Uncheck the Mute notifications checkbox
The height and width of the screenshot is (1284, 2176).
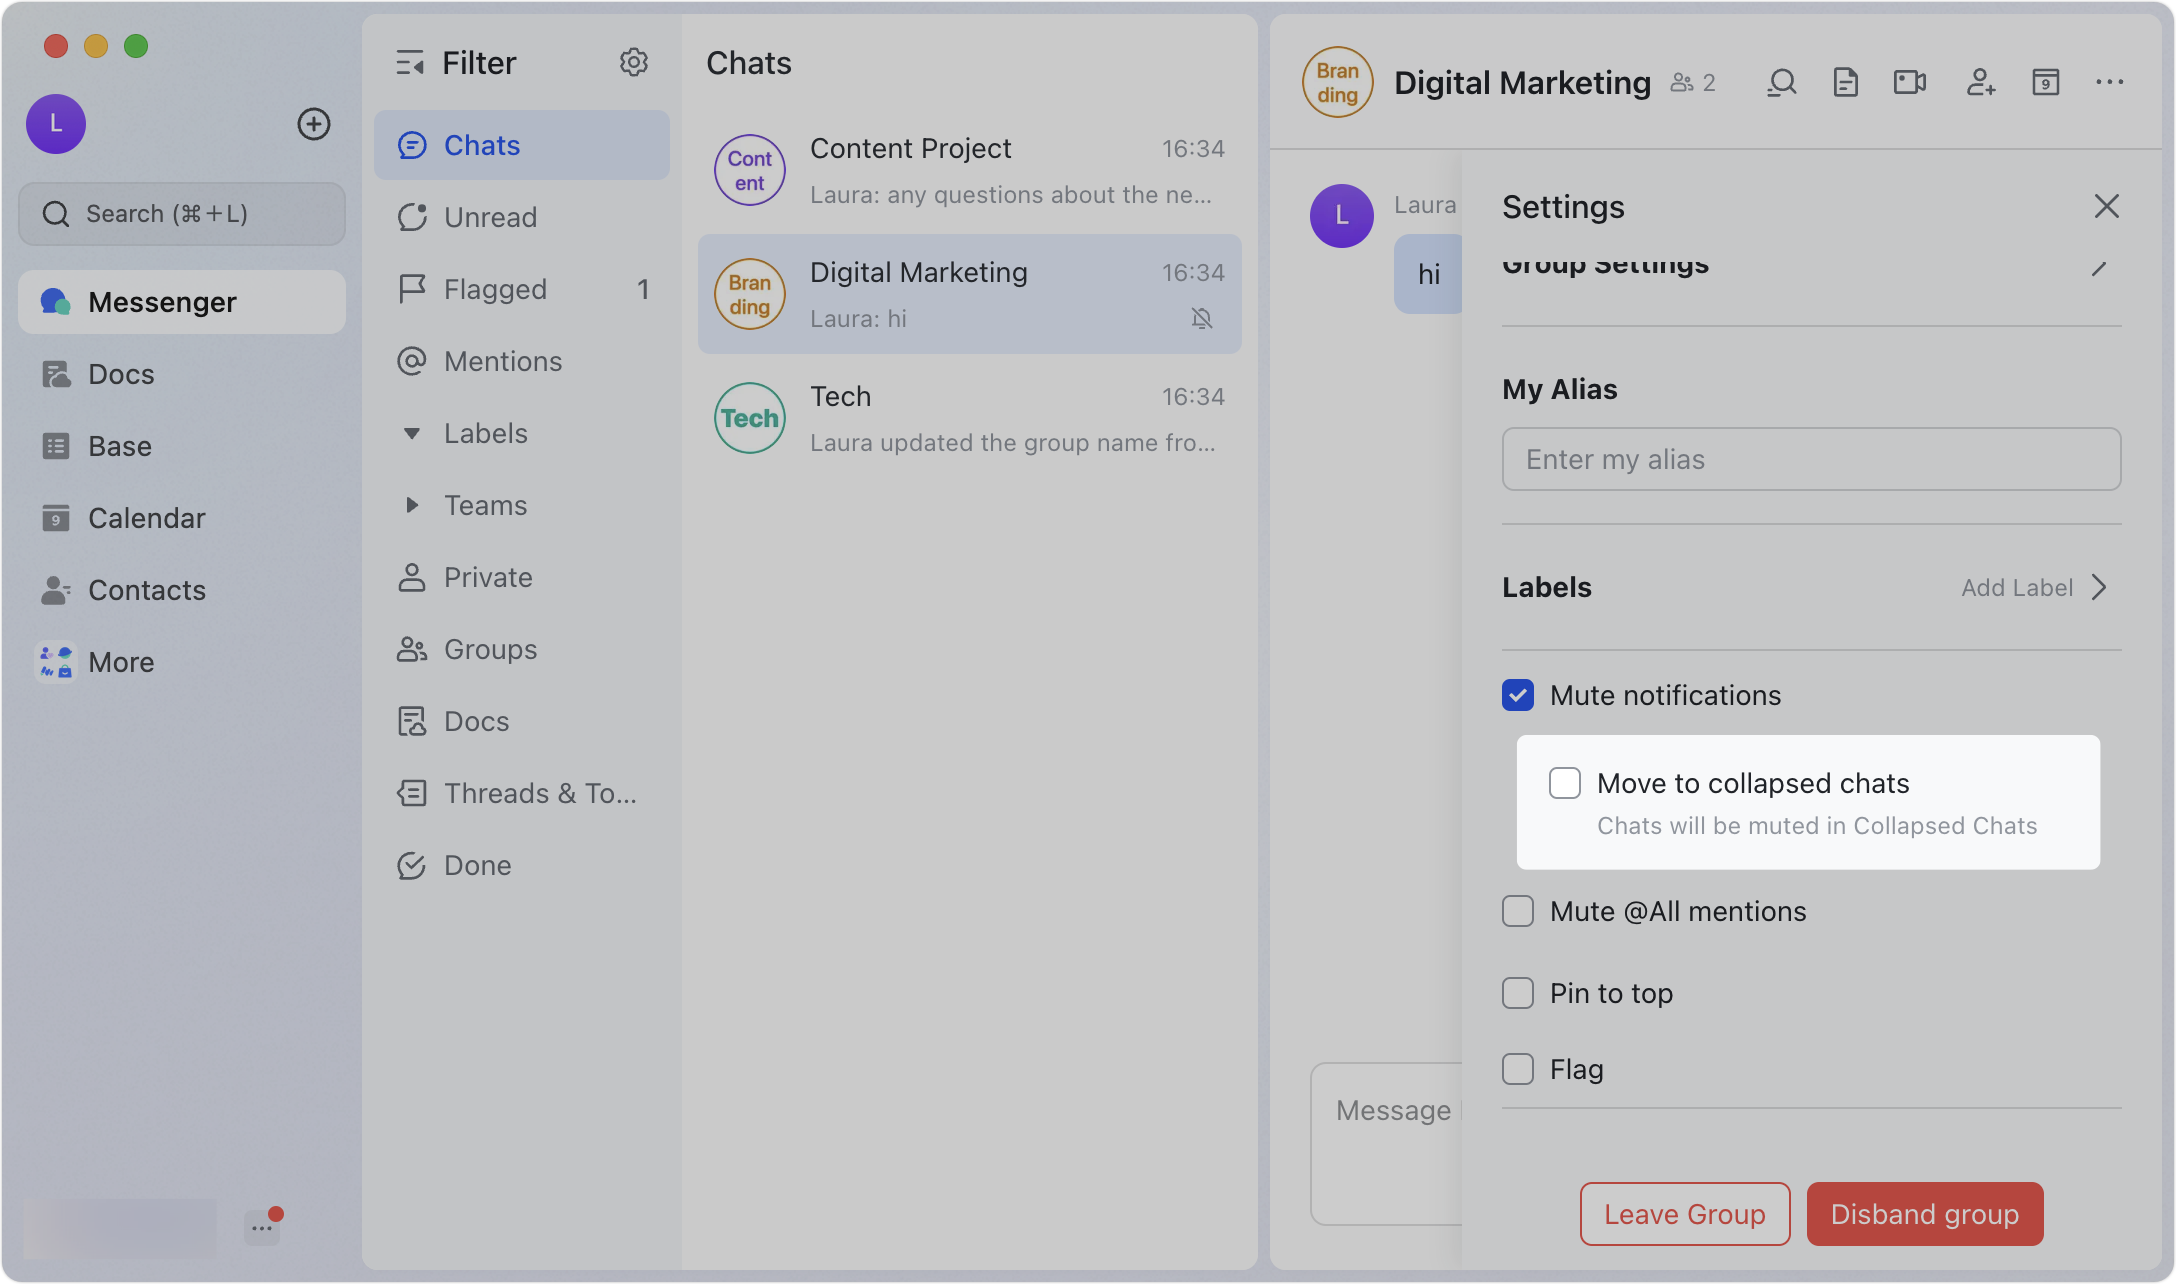pos(1518,695)
